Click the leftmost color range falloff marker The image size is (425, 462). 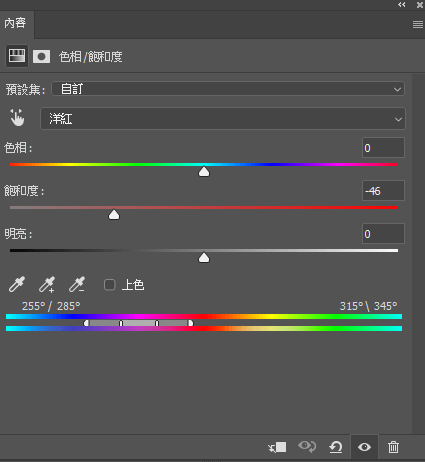[x=86, y=323]
